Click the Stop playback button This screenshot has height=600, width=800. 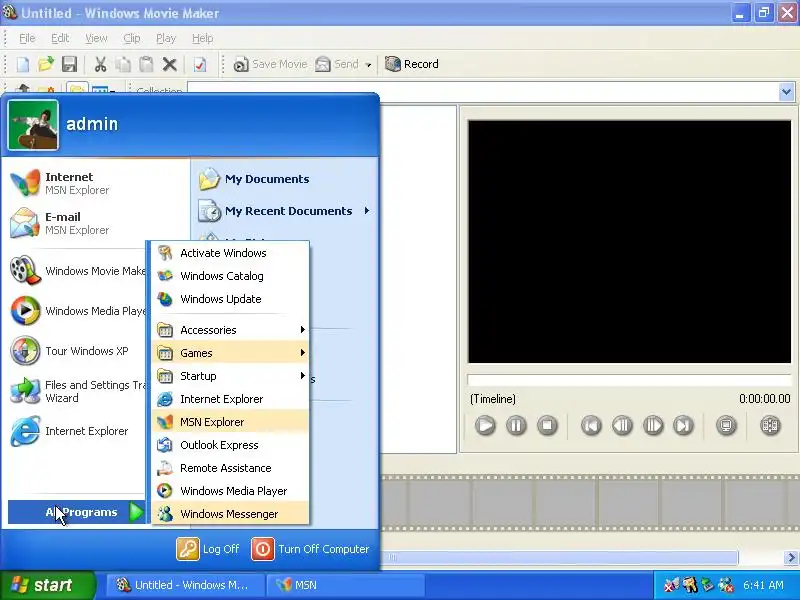[547, 425]
